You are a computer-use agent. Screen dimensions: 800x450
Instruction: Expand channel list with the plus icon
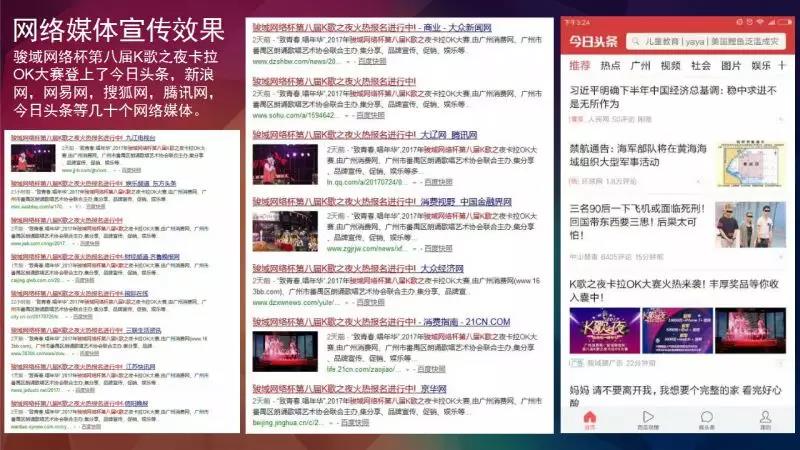780,65
